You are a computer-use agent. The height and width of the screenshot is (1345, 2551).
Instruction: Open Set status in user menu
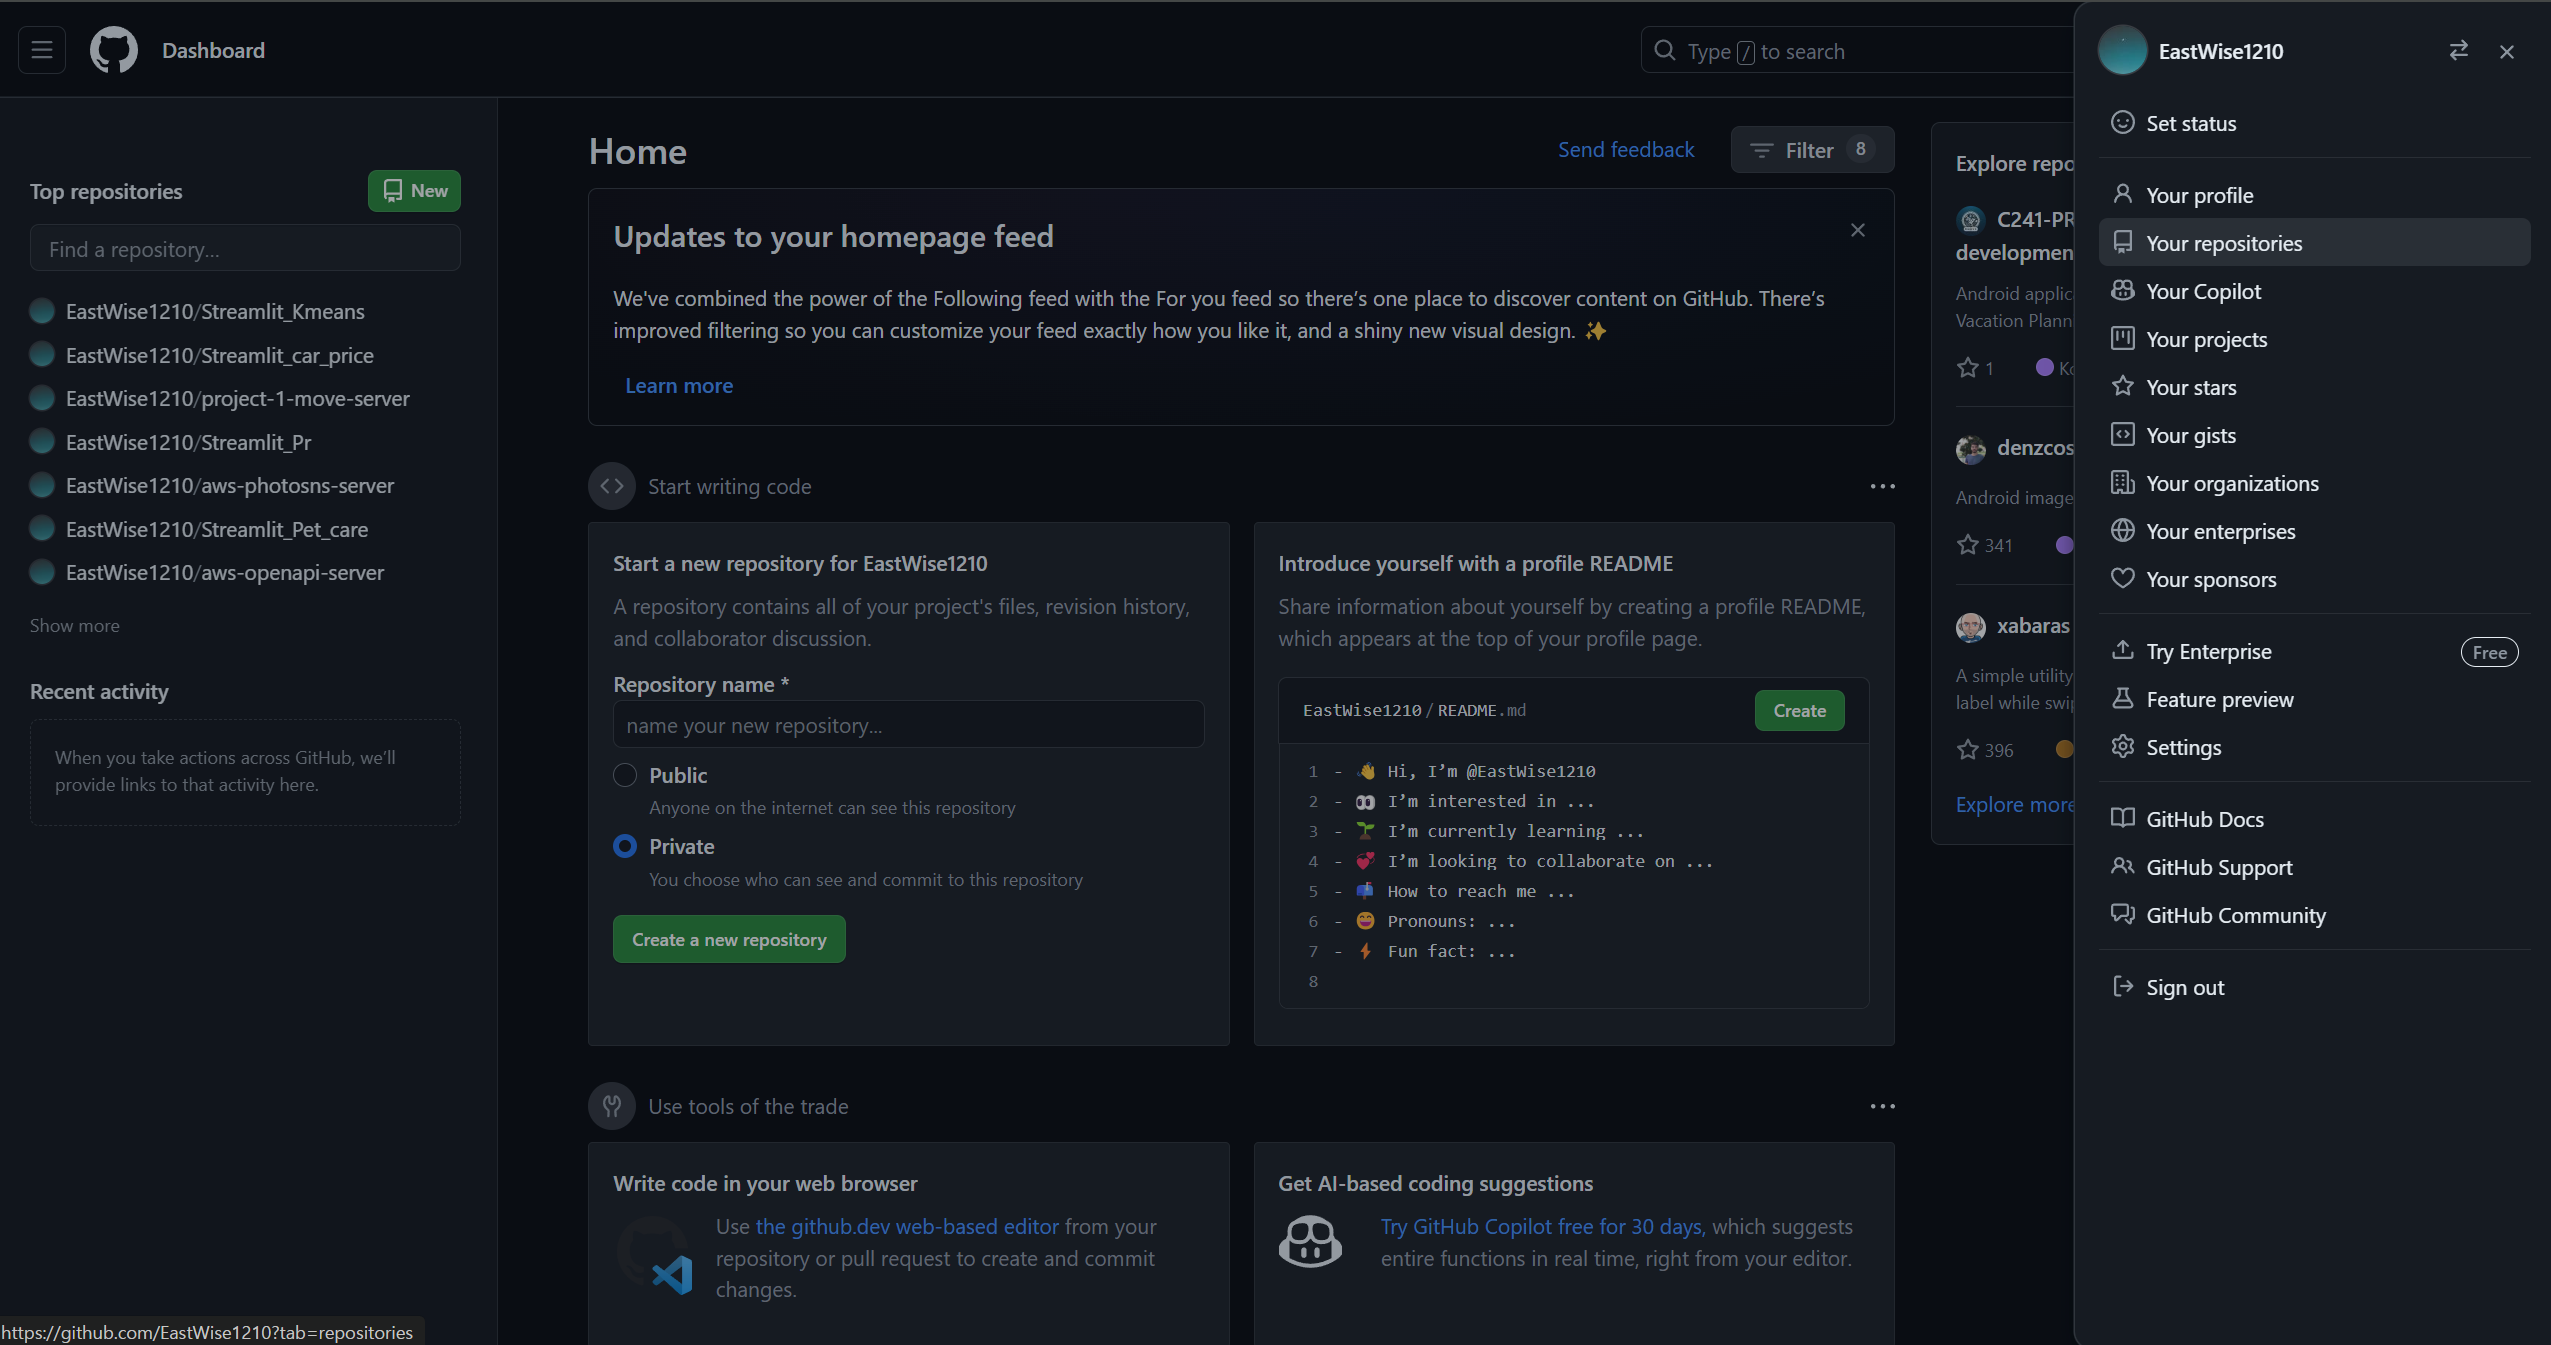point(2314,123)
